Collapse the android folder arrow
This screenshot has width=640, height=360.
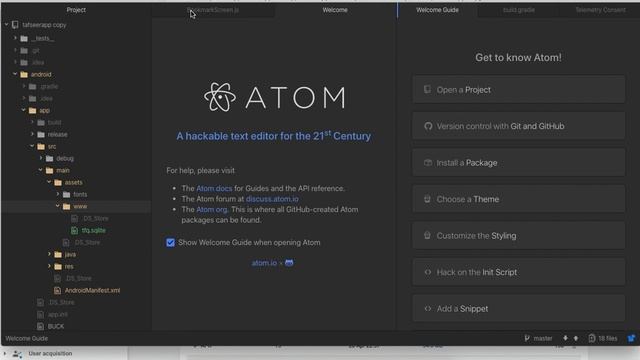(x=15, y=74)
